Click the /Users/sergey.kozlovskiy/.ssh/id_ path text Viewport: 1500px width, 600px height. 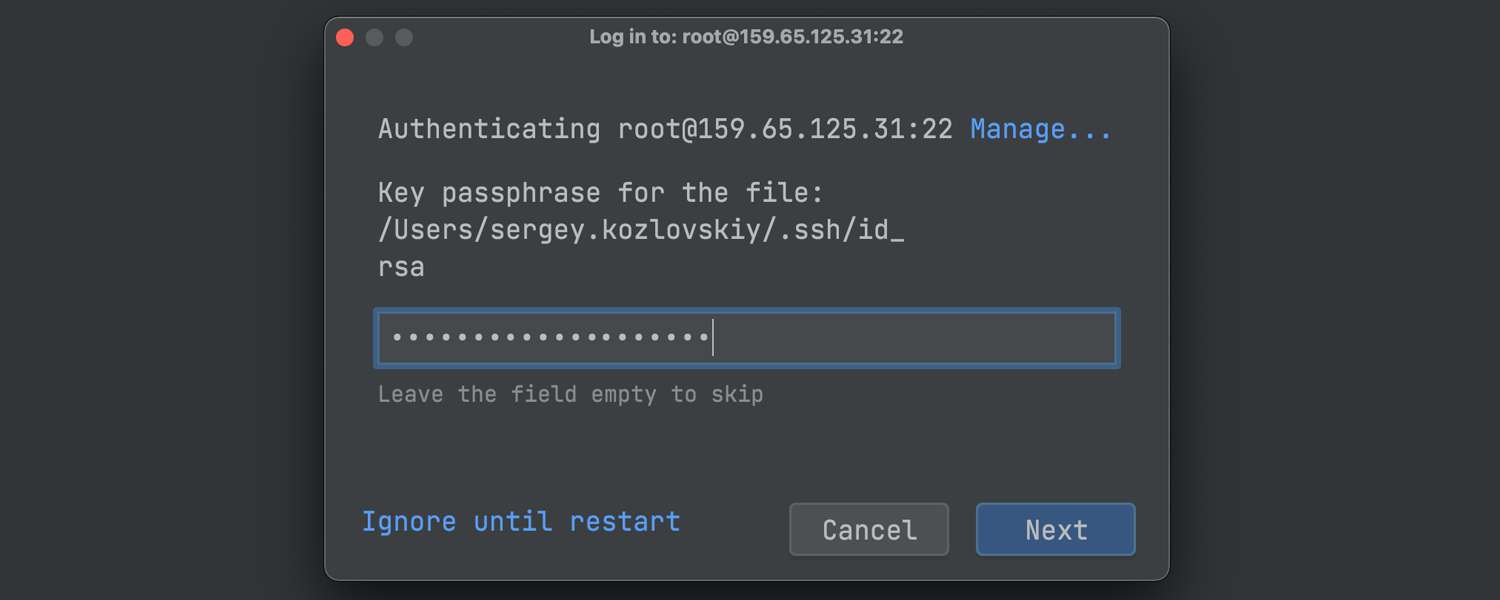point(641,230)
